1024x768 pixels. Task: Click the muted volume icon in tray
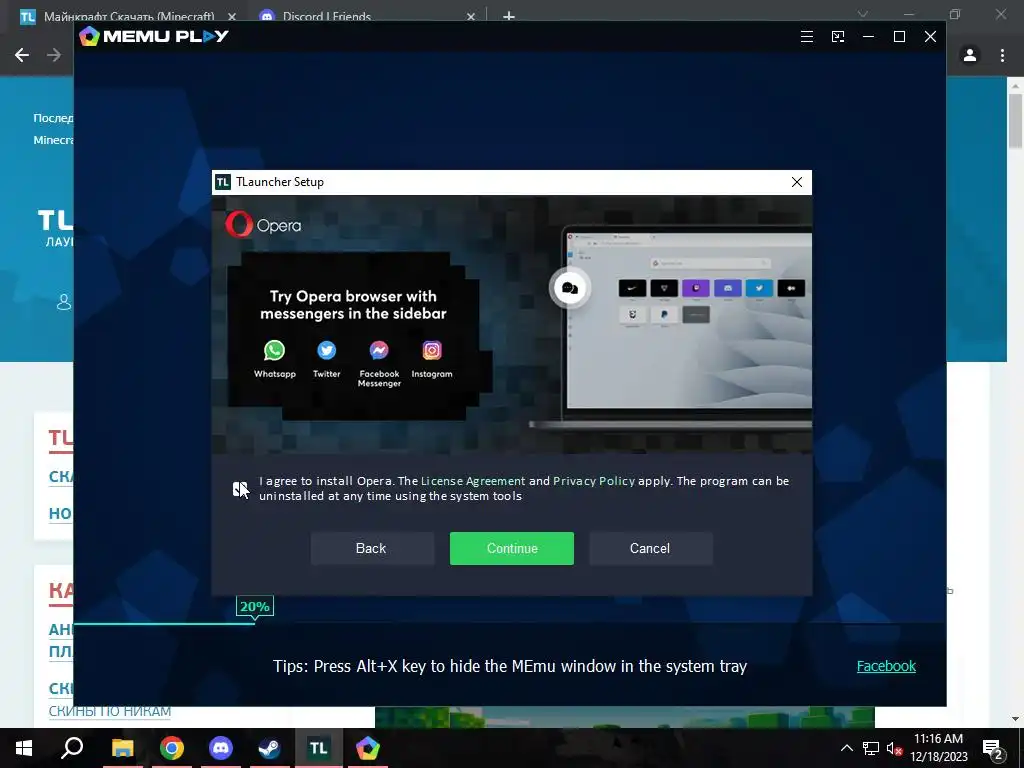click(894, 748)
